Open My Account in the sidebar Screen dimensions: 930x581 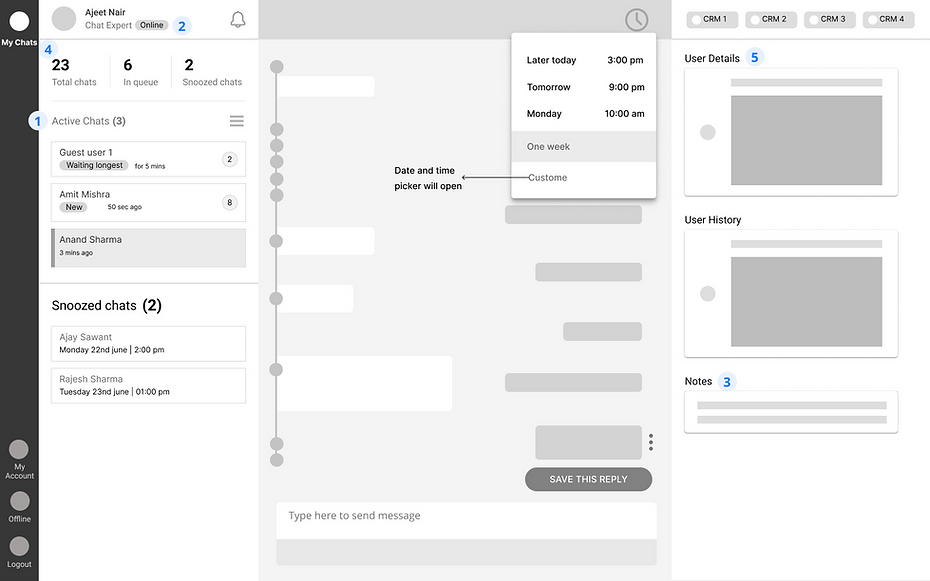(19, 449)
